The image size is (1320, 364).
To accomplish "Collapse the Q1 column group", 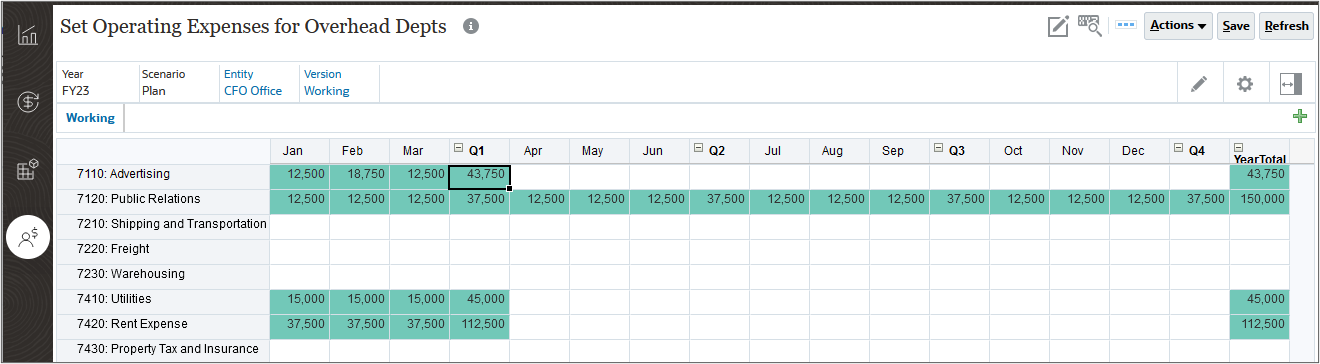I will click(x=458, y=148).
